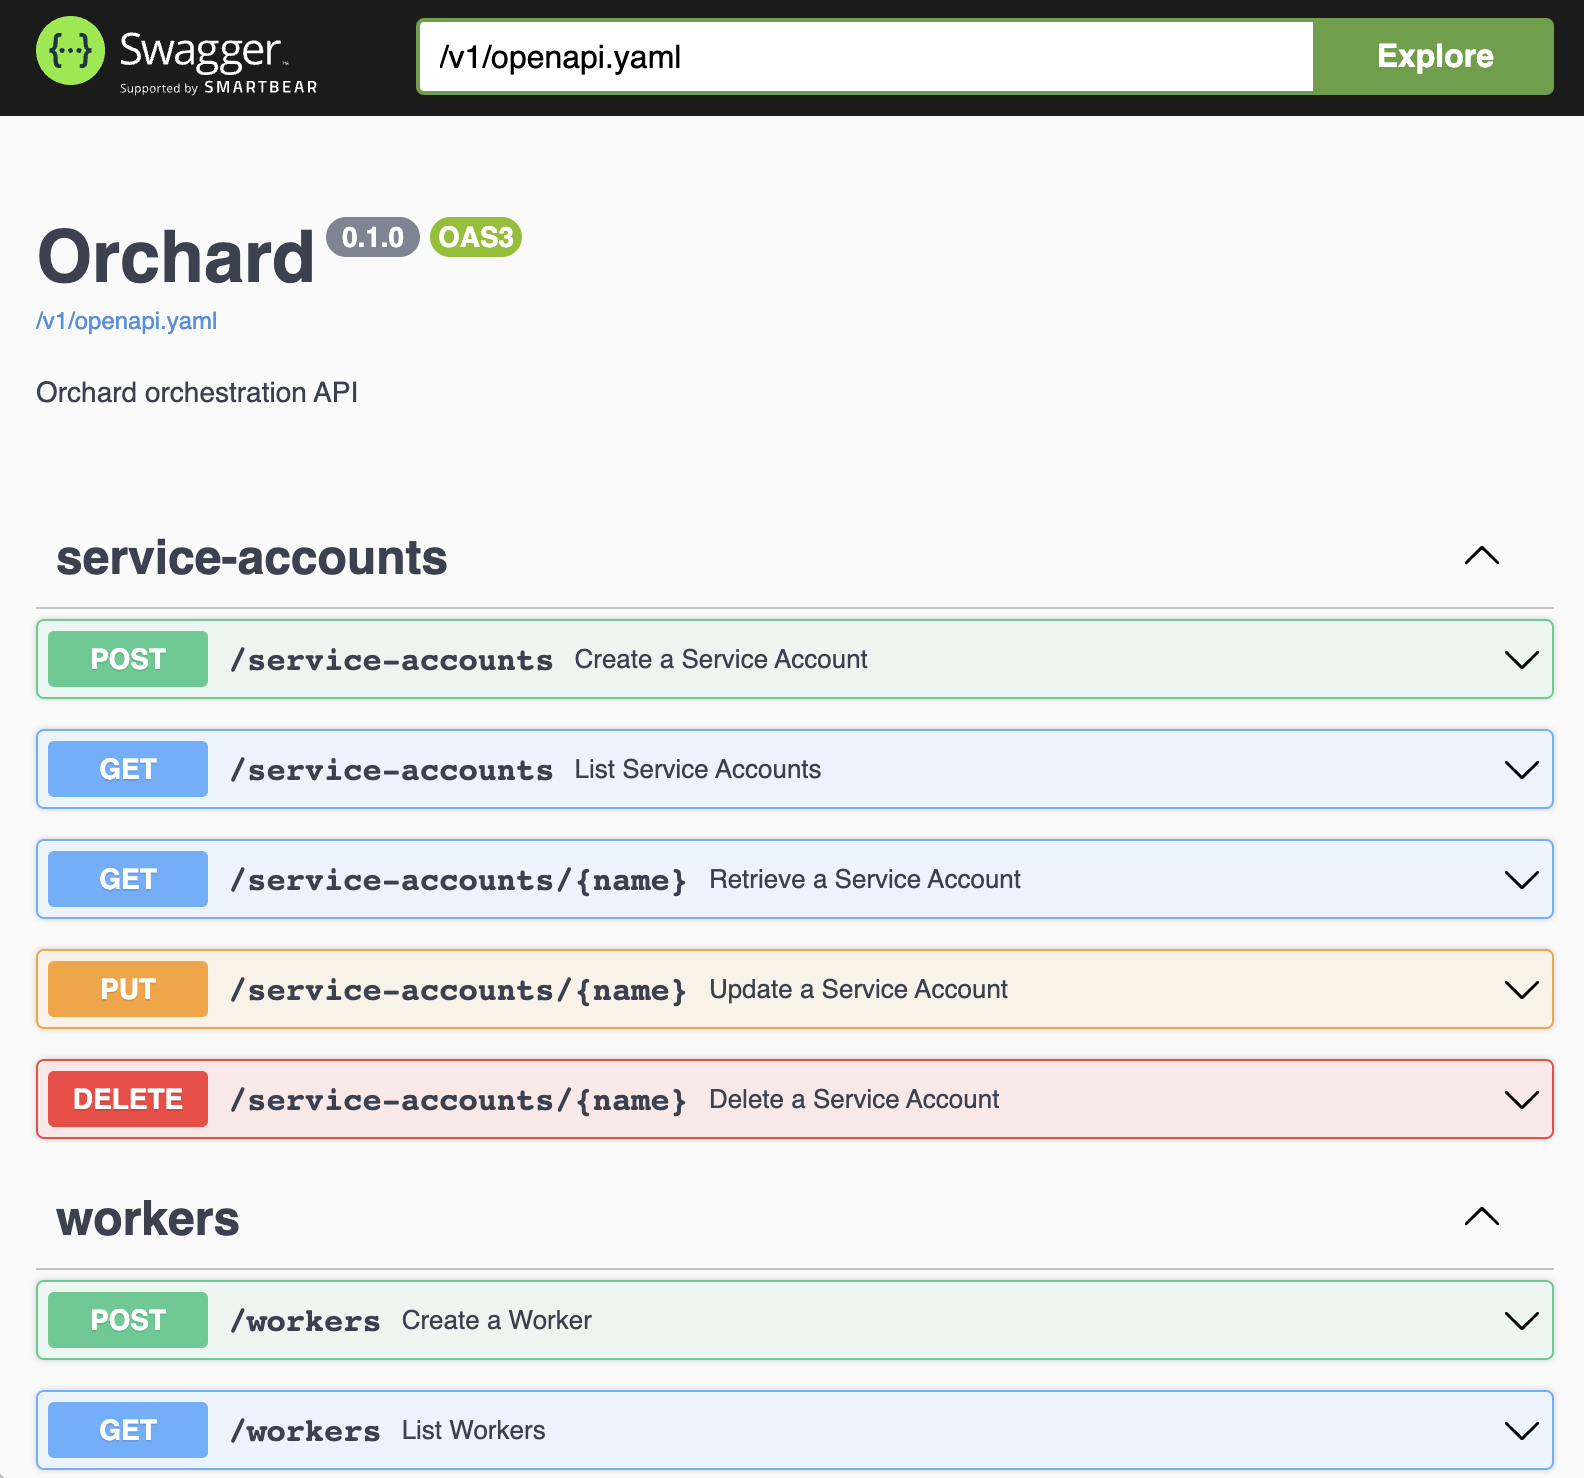Viewport: 1584px width, 1478px height.
Task: Click the /service-accounts/{name} path in the PUT row
Action: (458, 990)
